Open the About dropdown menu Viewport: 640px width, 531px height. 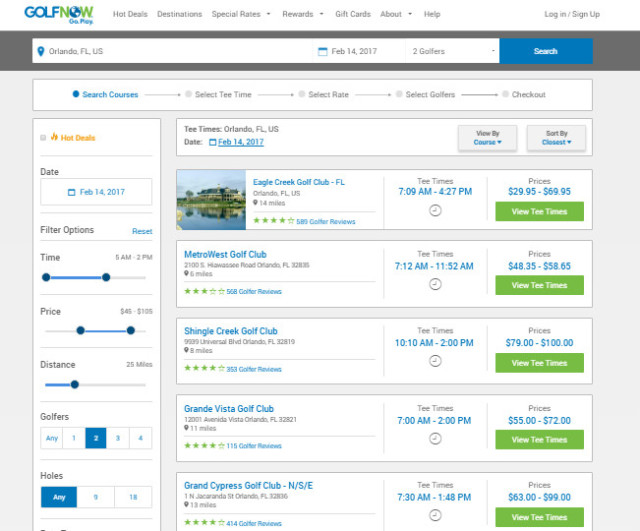point(396,14)
